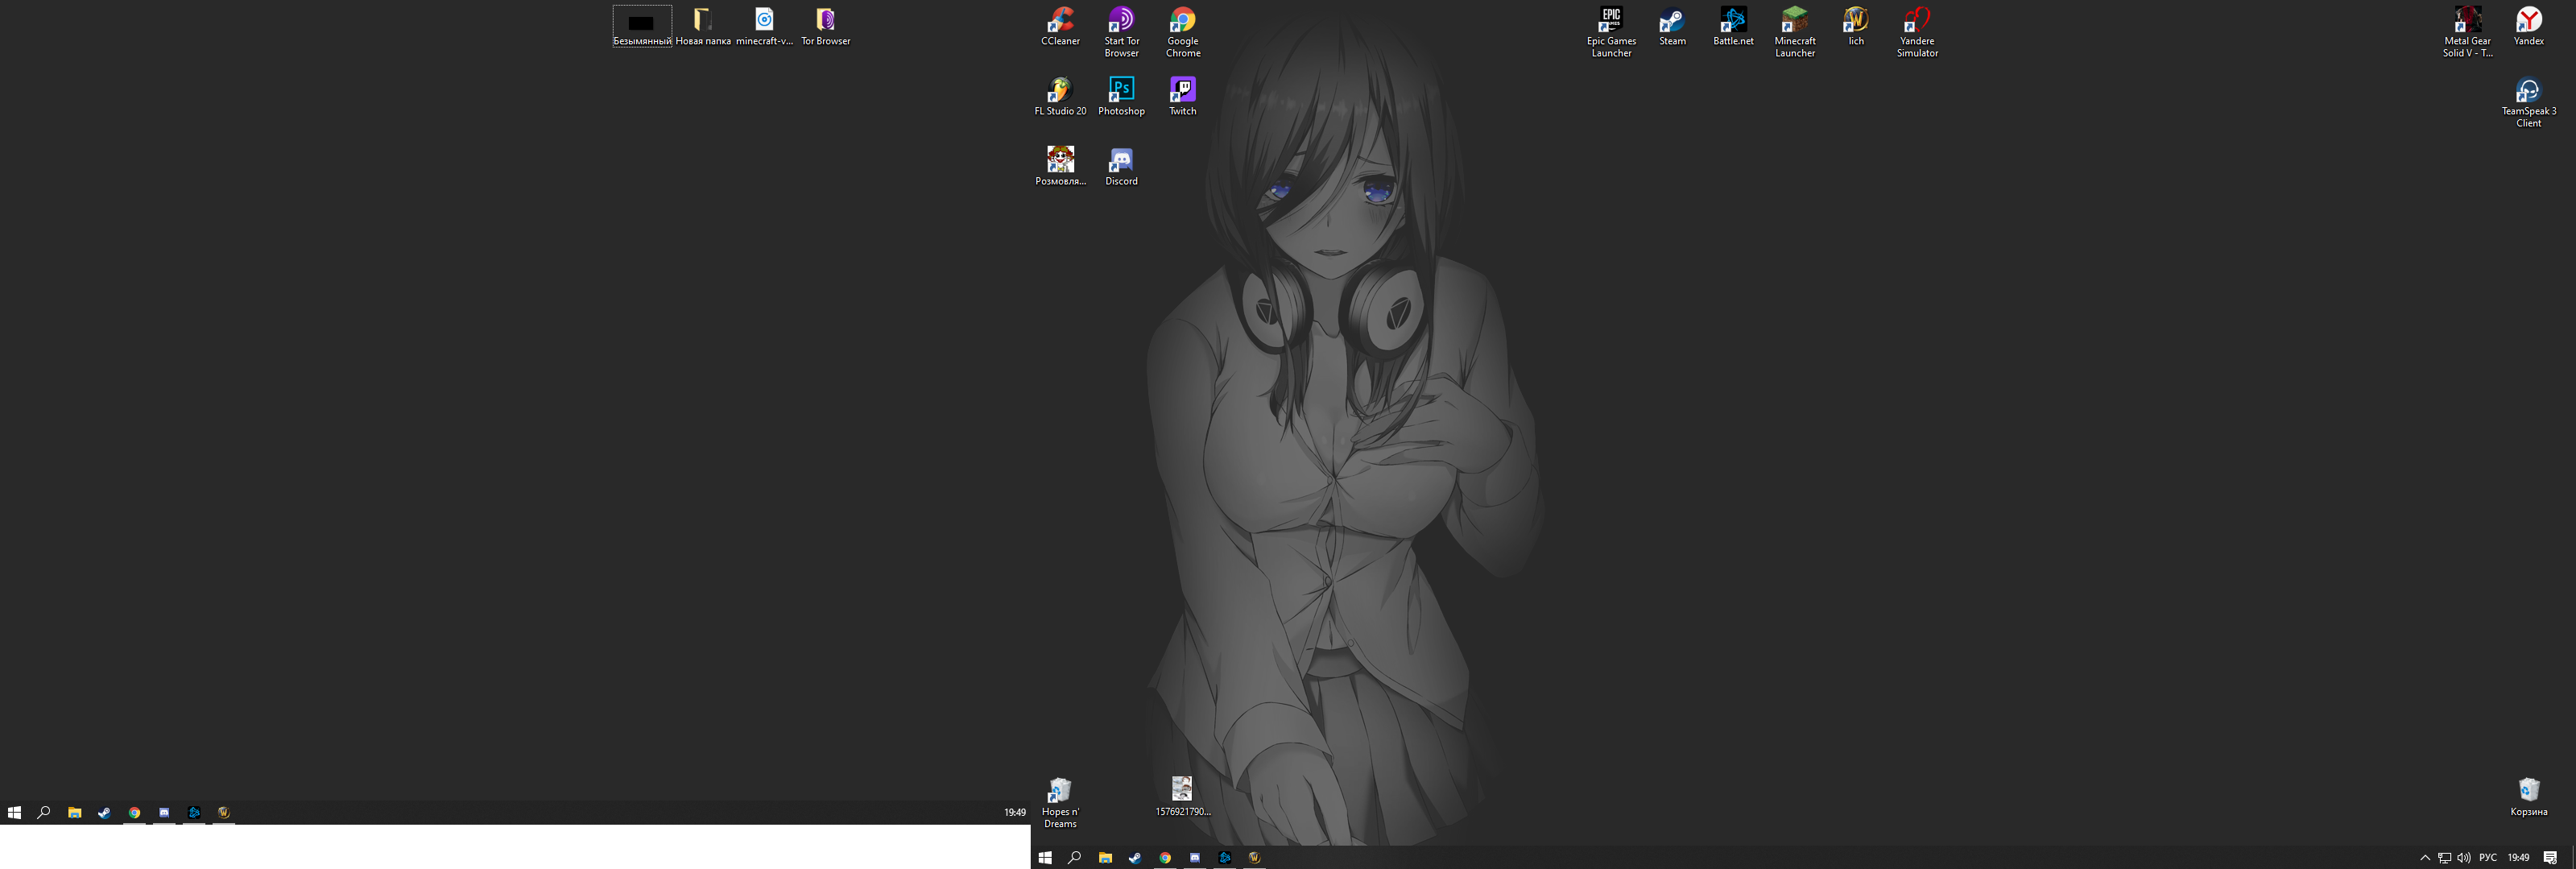Expand the hidden system tray icons chevron
The width and height of the screenshot is (2576, 869).
coord(2424,857)
